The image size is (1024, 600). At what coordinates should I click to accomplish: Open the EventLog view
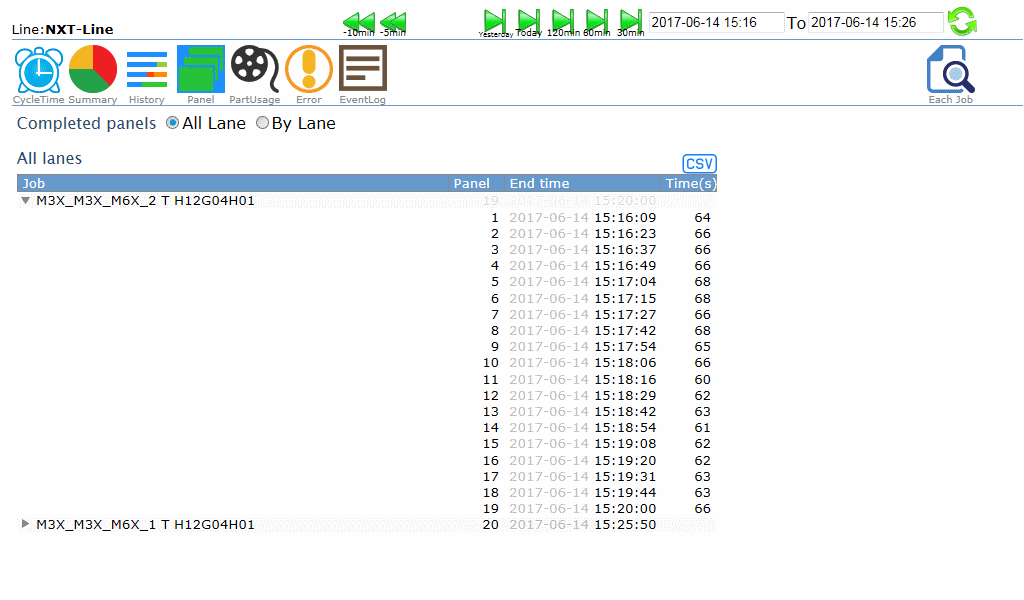[x=363, y=69]
